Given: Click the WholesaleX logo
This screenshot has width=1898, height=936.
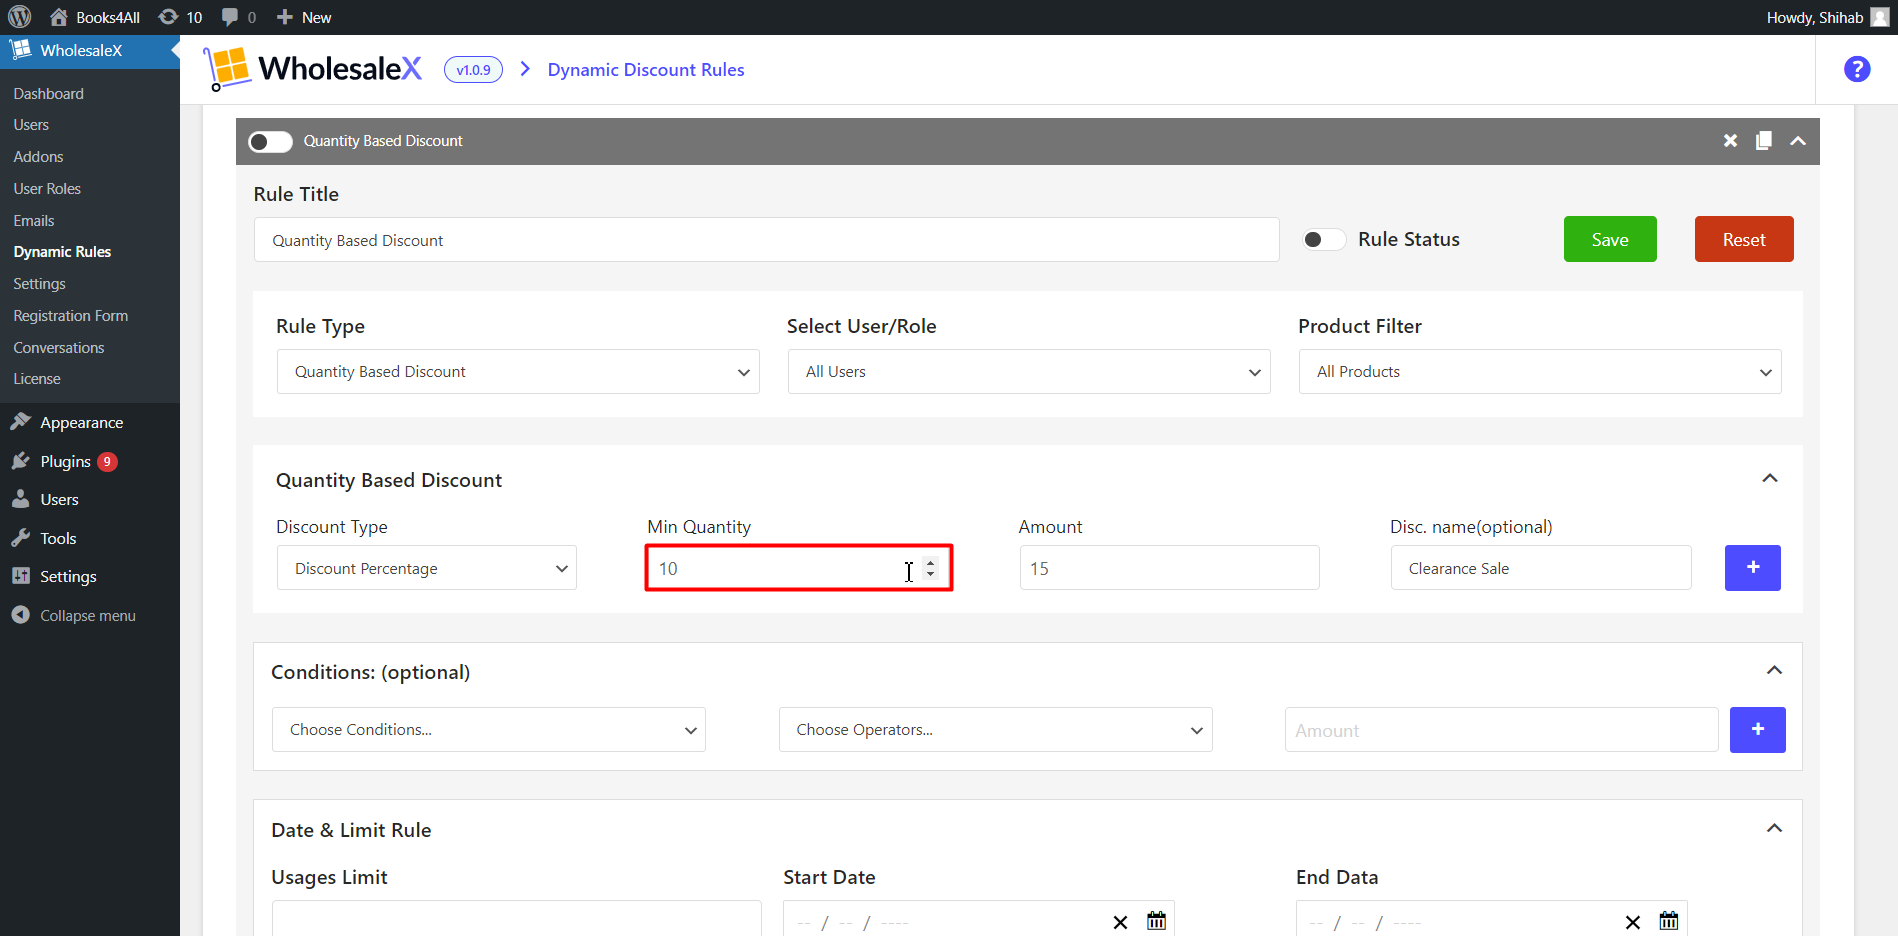Looking at the screenshot, I should [x=313, y=69].
